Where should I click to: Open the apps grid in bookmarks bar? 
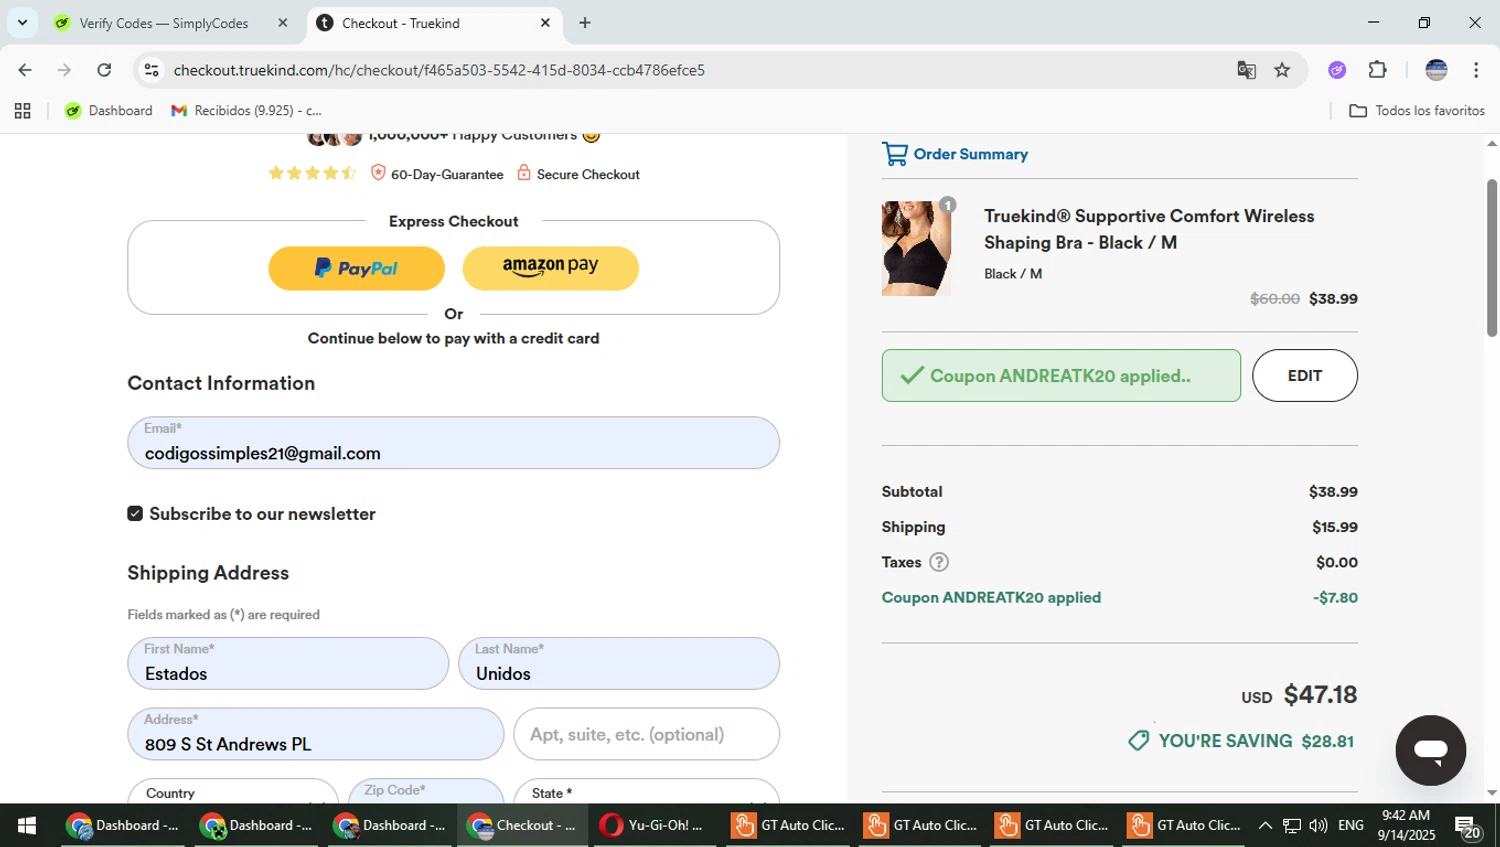pos(22,111)
